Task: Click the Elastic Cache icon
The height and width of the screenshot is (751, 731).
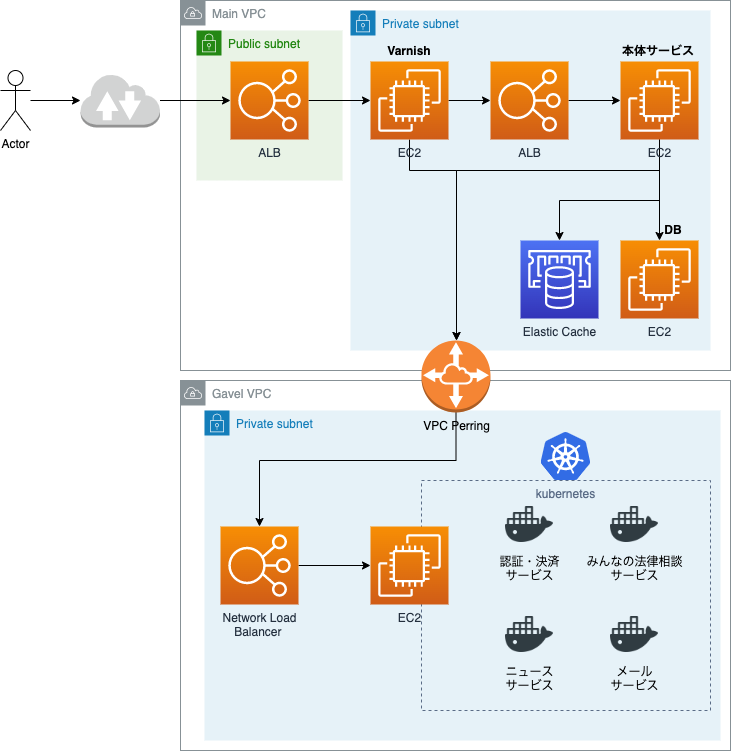Action: point(560,280)
